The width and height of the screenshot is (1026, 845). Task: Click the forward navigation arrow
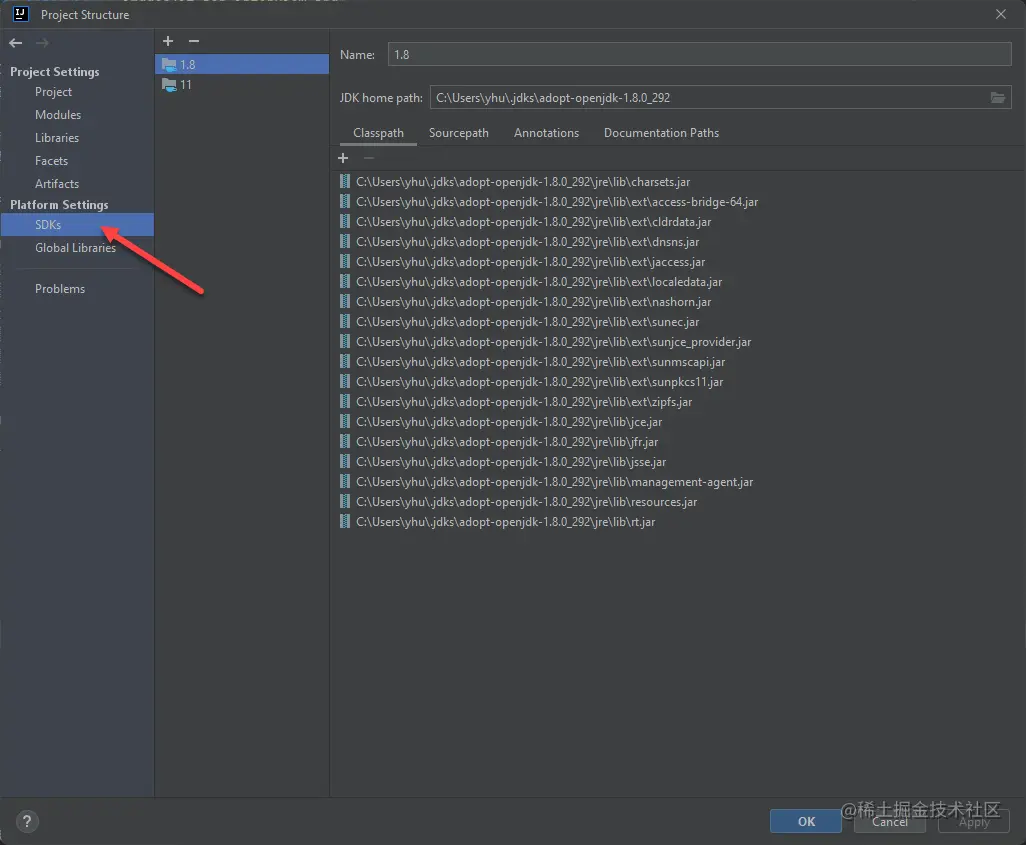42,43
